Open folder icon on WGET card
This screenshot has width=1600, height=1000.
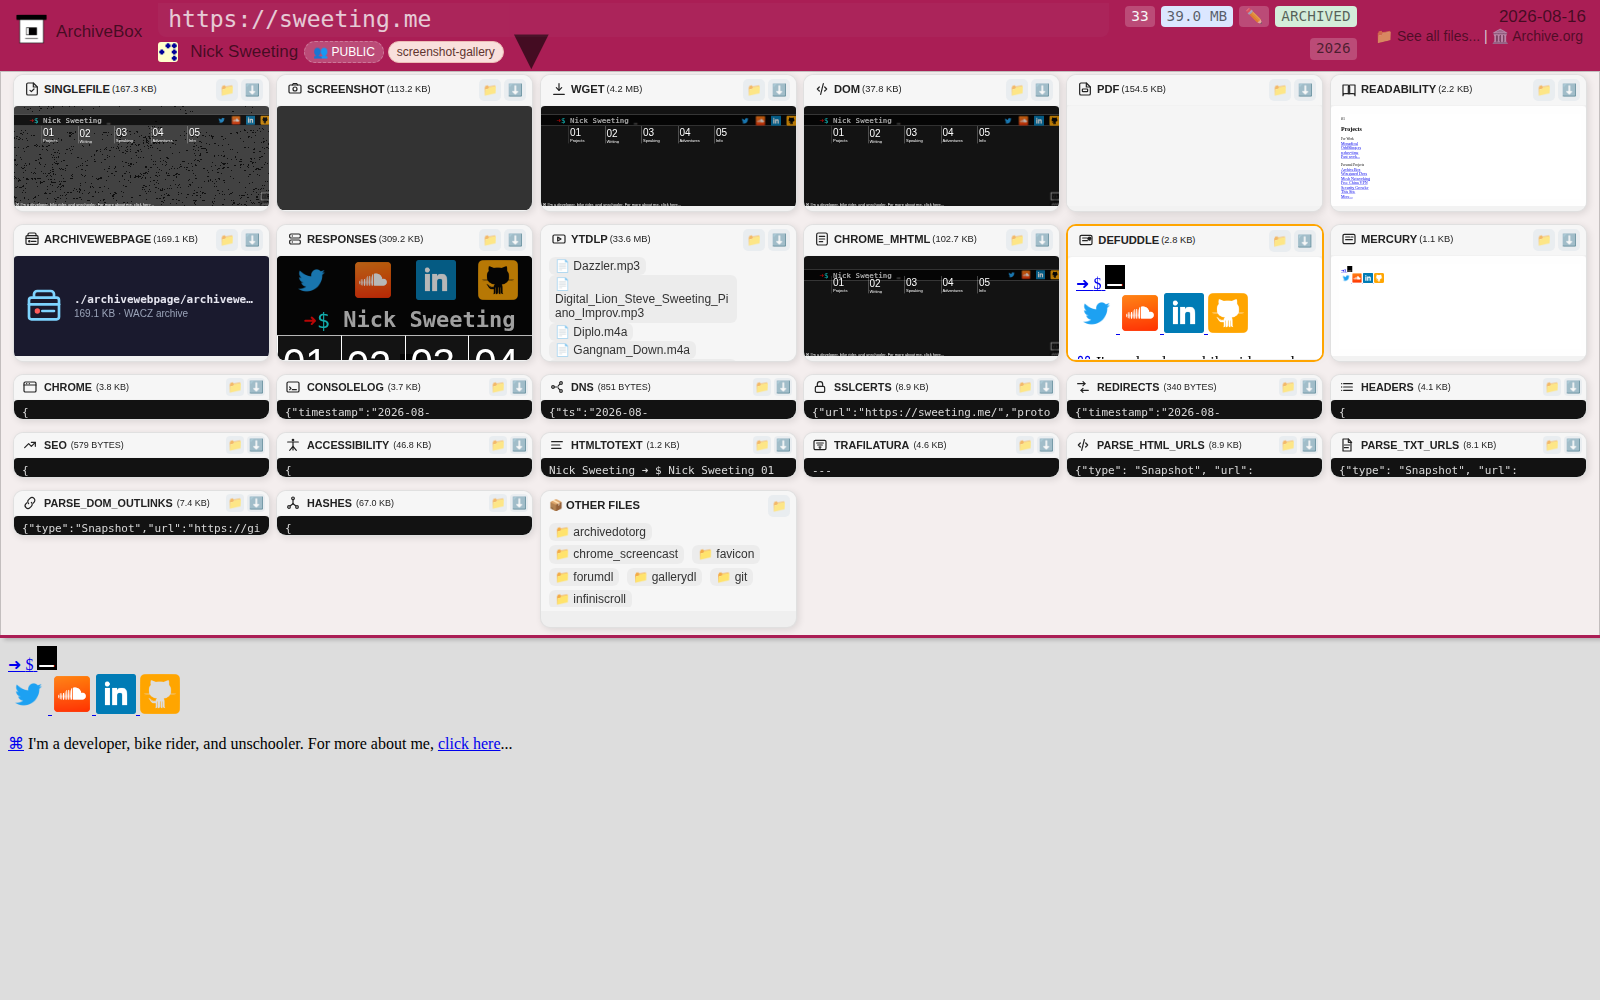754,90
